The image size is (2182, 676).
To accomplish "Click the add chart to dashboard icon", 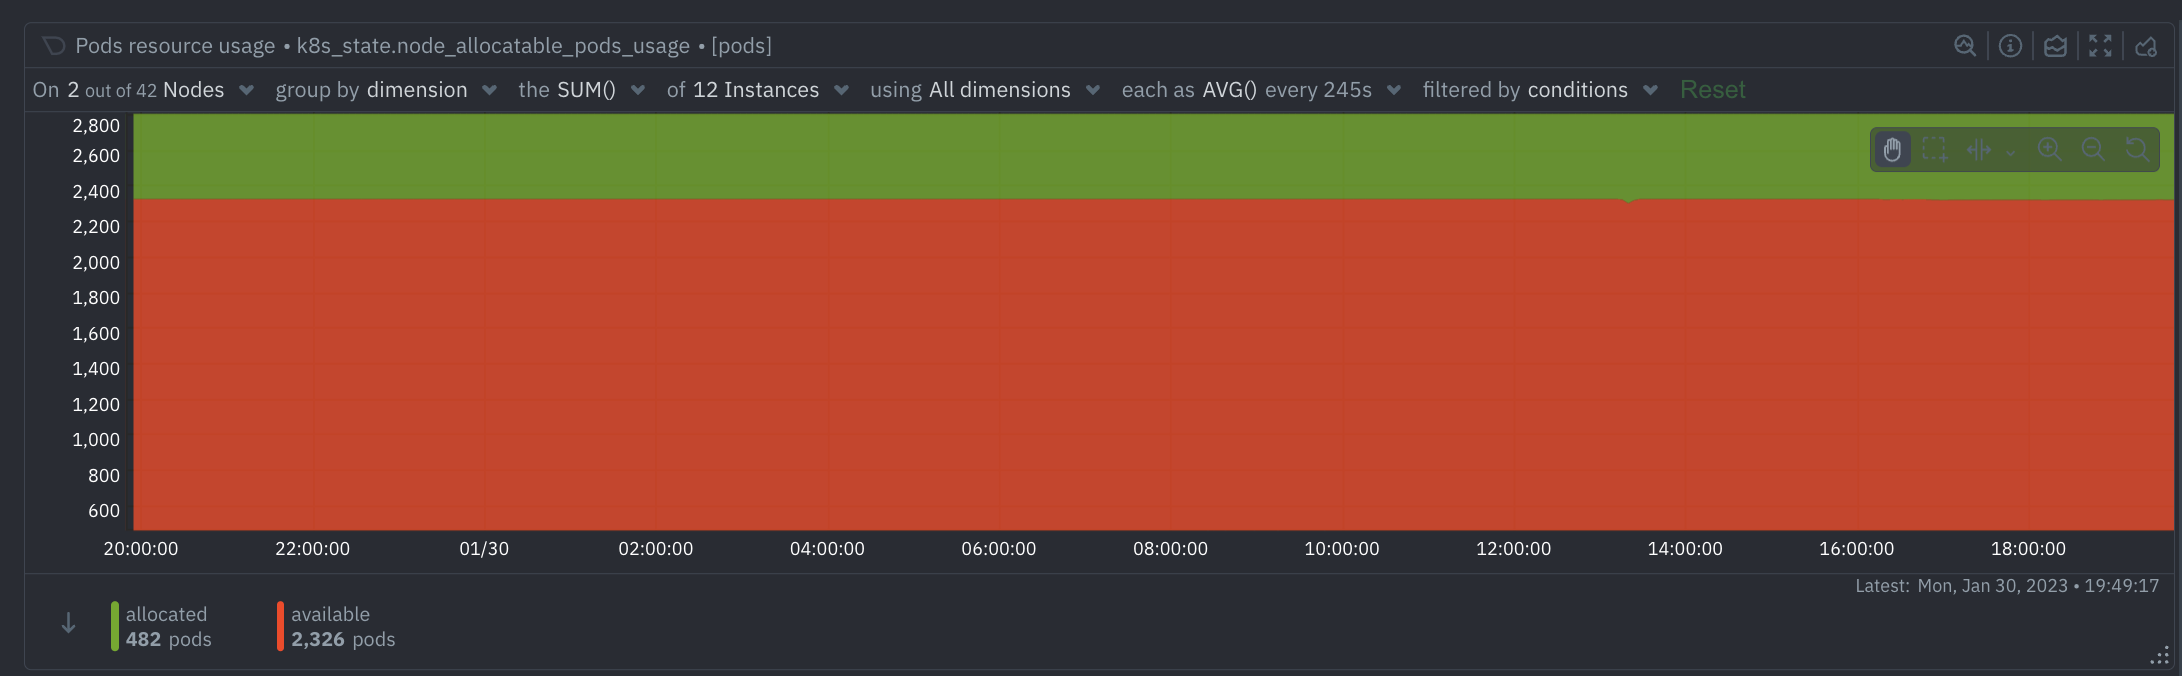I will pyautogui.click(x=2146, y=46).
